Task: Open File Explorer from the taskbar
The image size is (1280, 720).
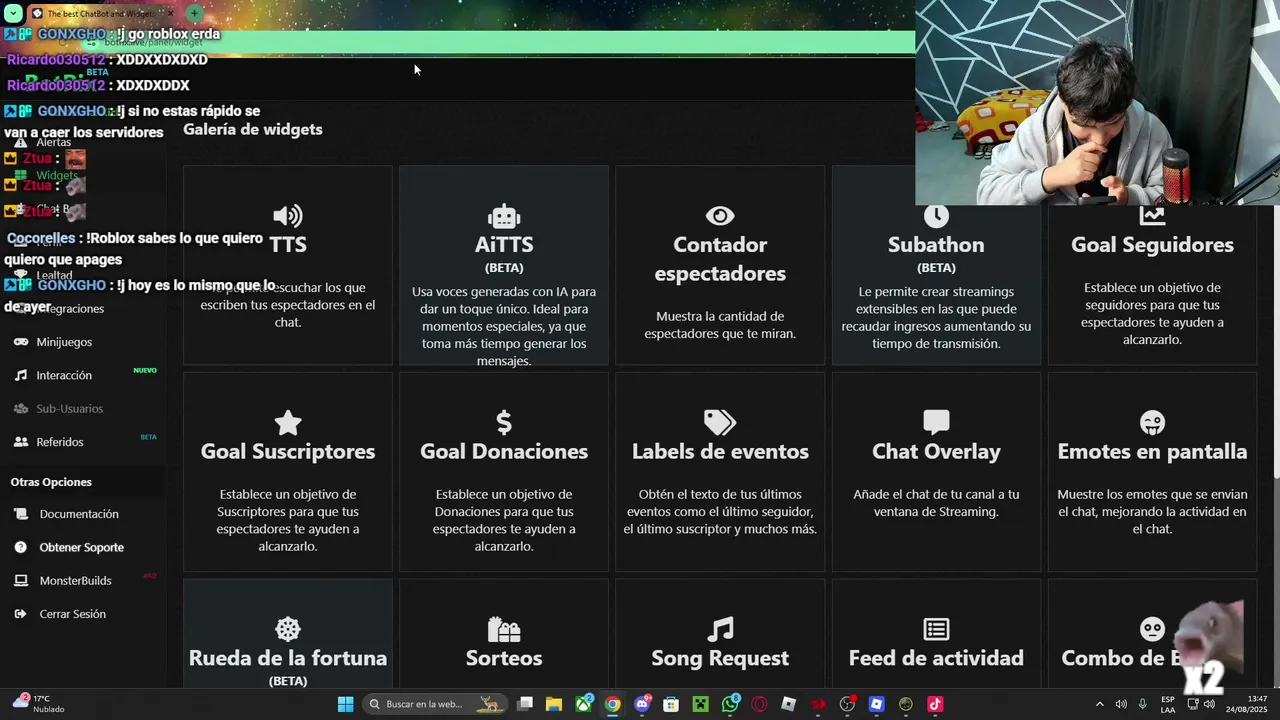Action: coord(554,704)
